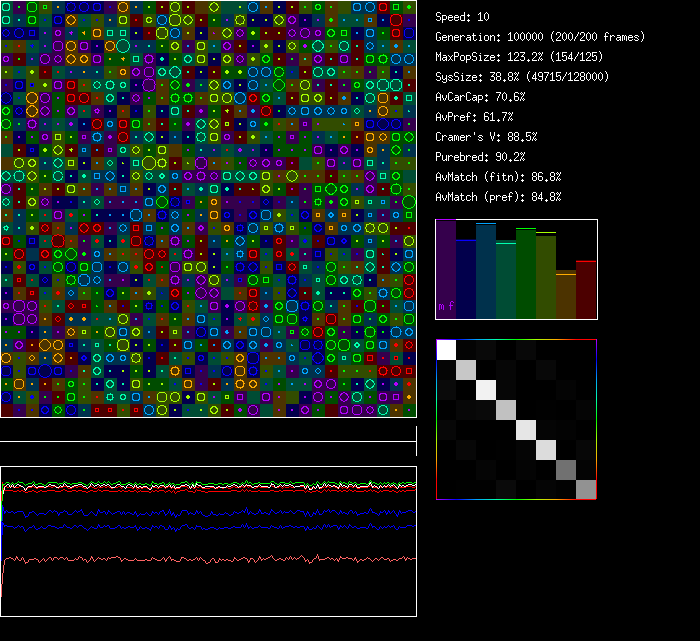700x641 pixels.
Task: Click the purple leftmost histogram bar
Action: point(446,270)
